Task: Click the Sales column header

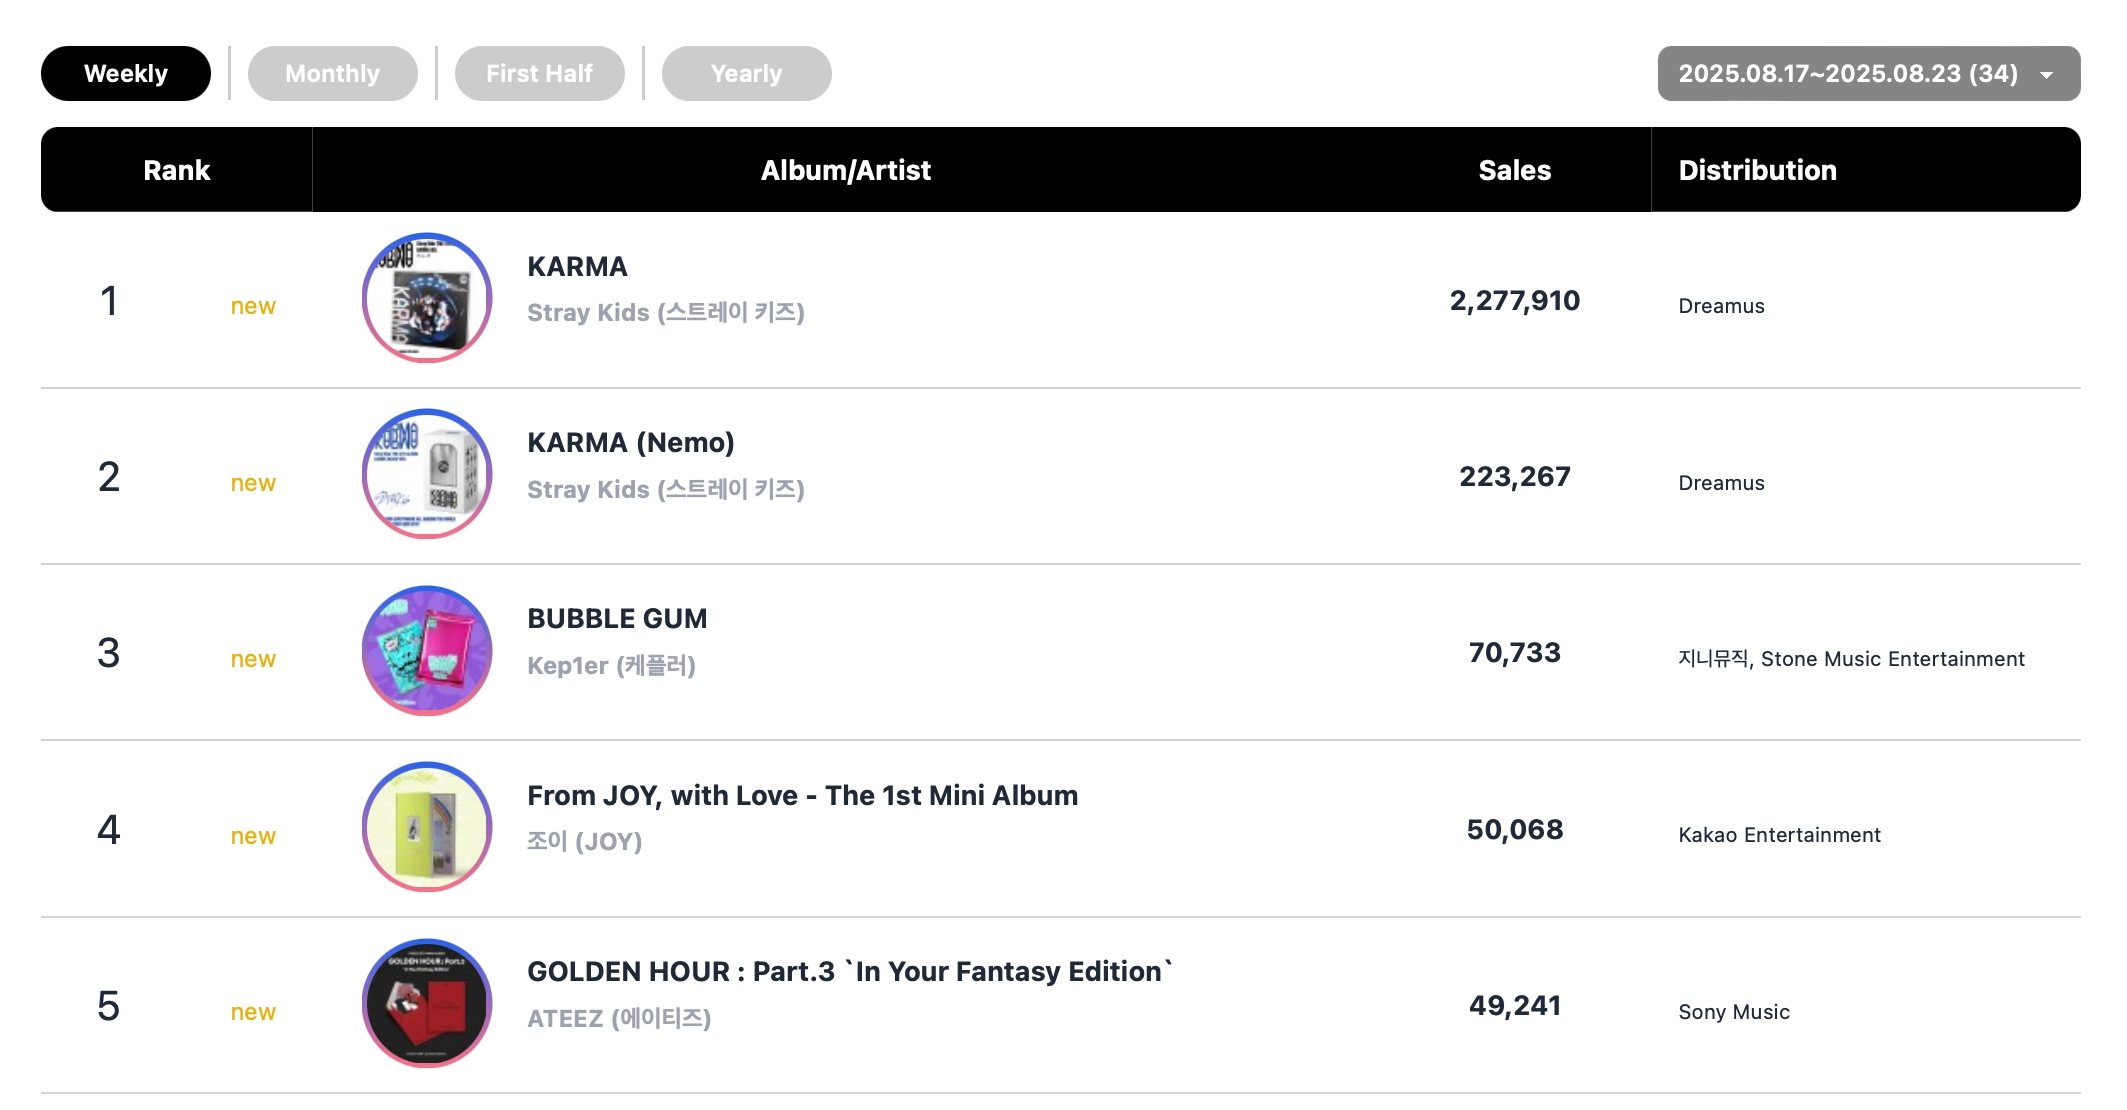Action: (1515, 170)
